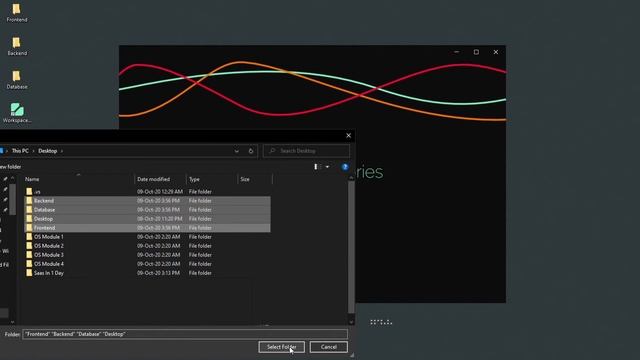The width and height of the screenshot is (640, 360).
Task: Select the OS Module 1 folder
Action: (147, 237)
